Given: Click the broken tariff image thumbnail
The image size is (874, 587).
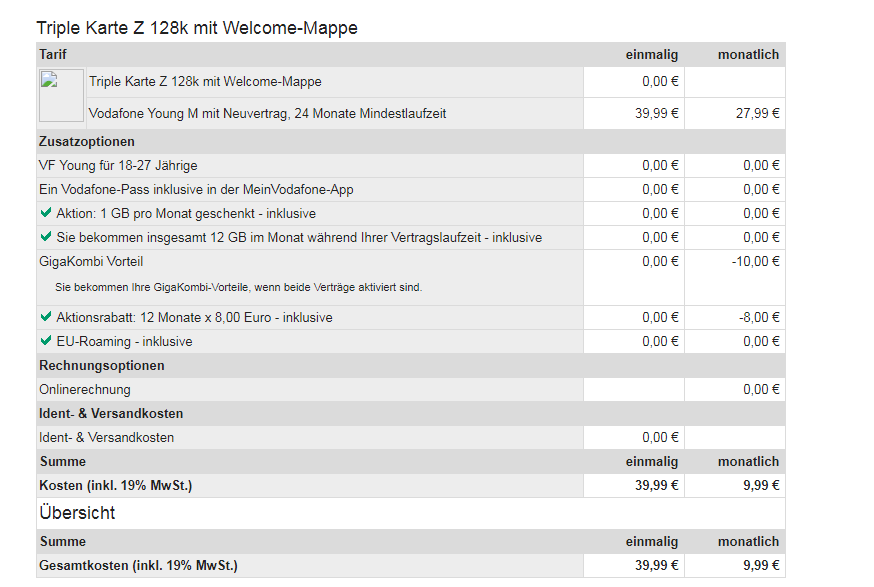Looking at the screenshot, I should [x=61, y=95].
